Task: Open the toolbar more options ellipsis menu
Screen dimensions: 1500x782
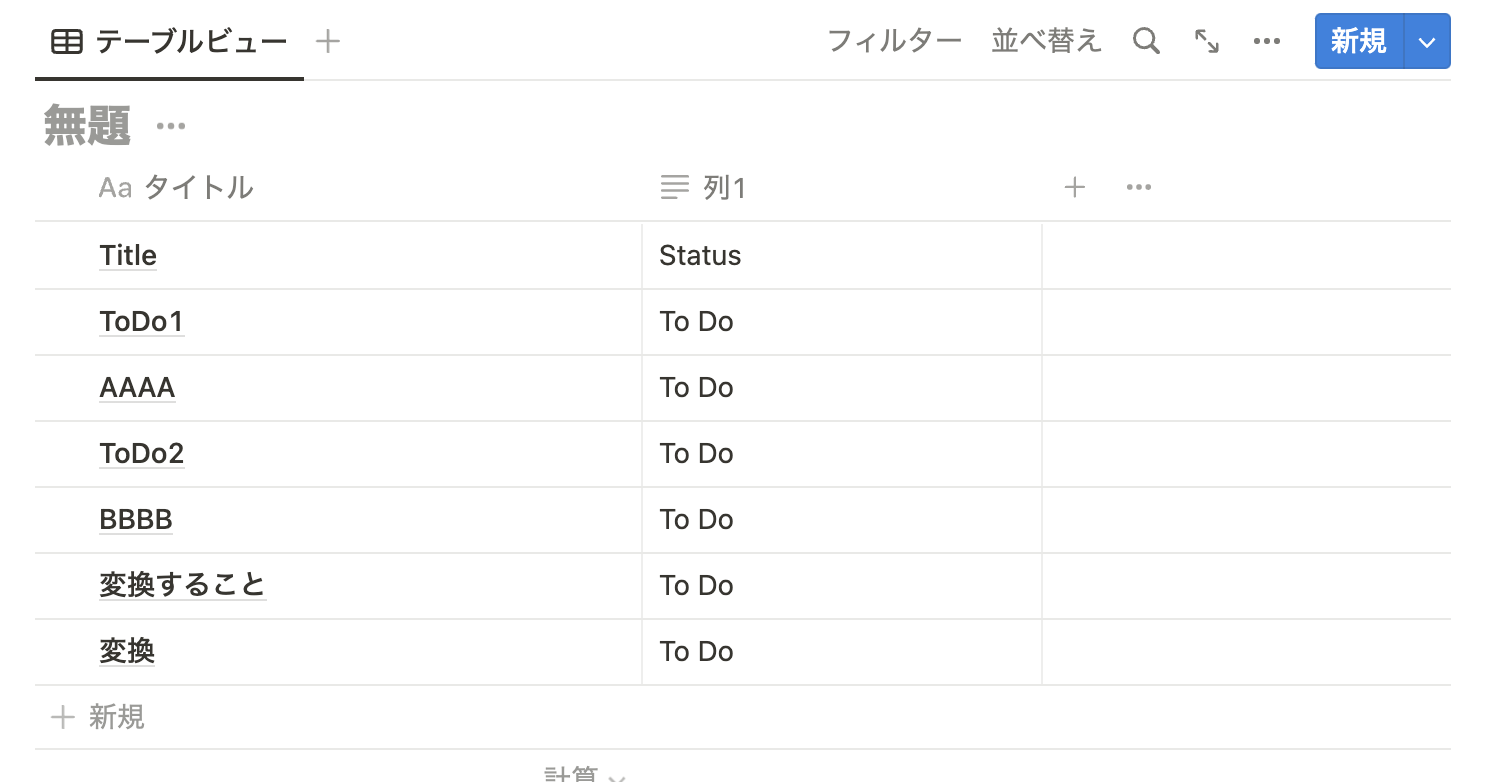Action: [x=1267, y=41]
